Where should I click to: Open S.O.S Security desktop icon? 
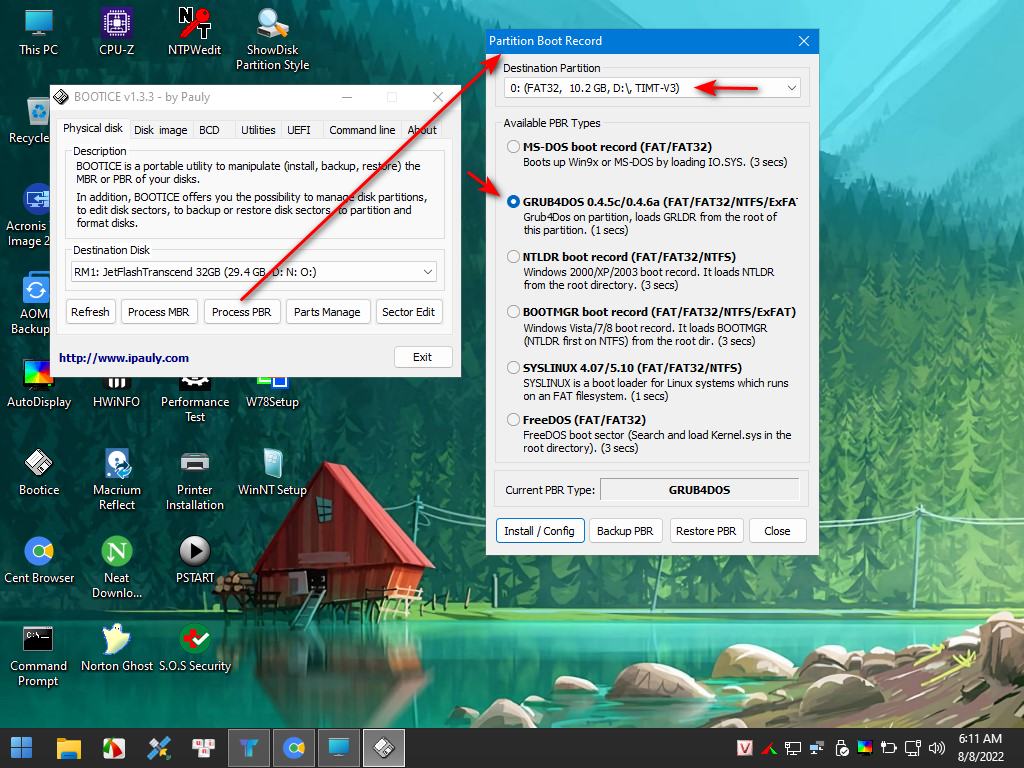[195, 648]
